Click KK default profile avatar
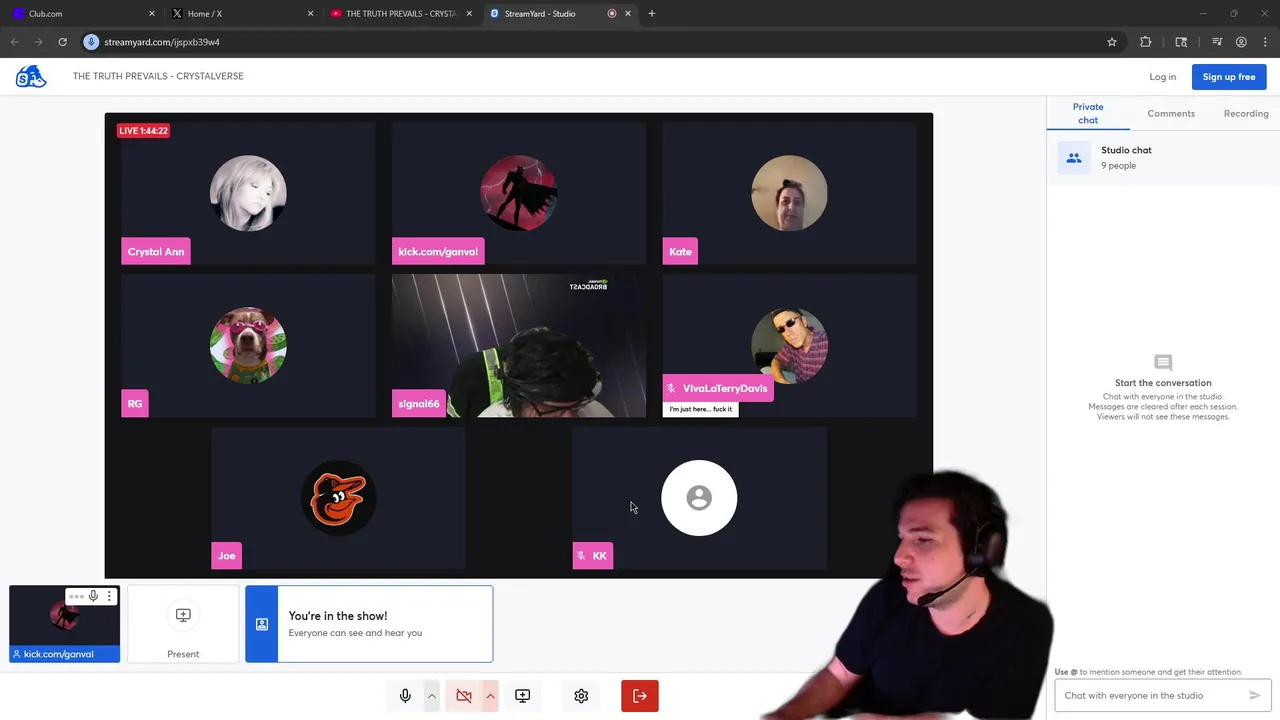 (699, 498)
